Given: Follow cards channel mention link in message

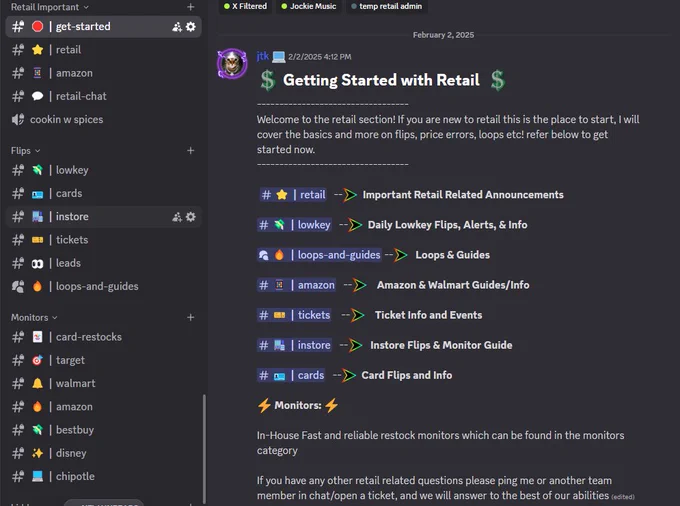Looking at the screenshot, I should tap(291, 375).
